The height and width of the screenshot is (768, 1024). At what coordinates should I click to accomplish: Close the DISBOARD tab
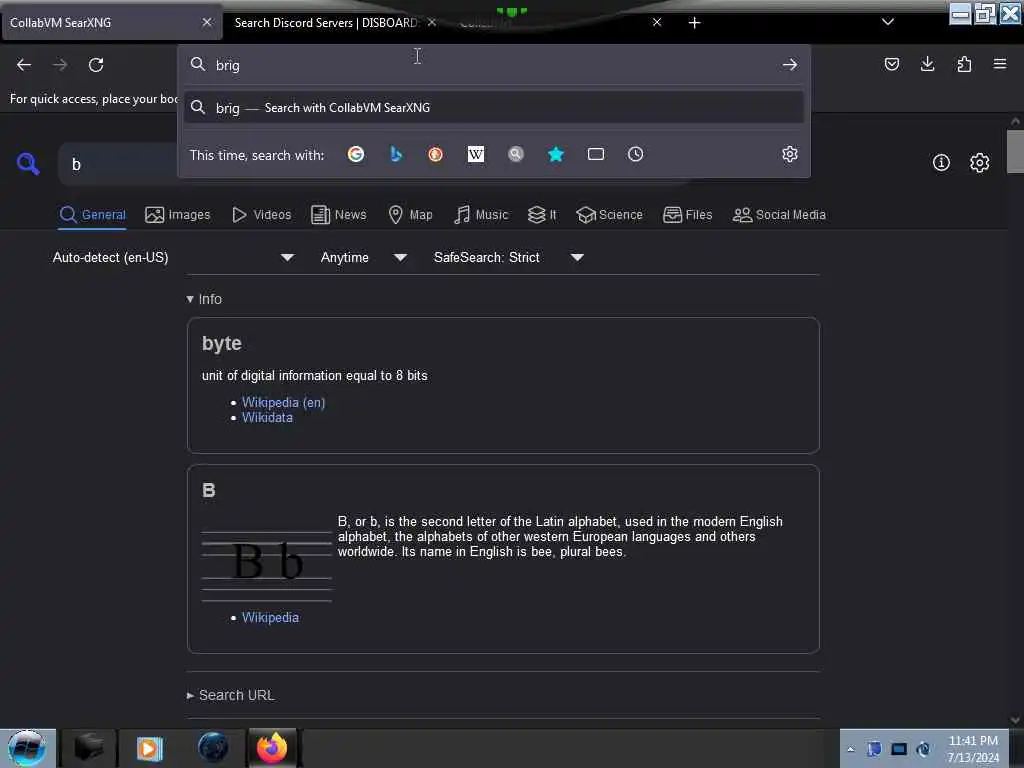[x=432, y=22]
